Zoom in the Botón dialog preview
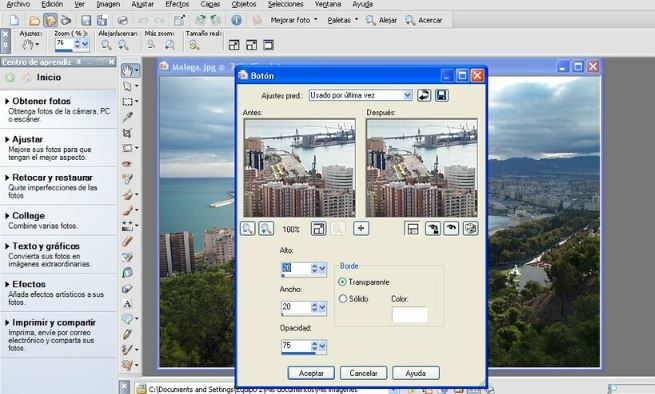655x394 pixels. tap(266, 229)
